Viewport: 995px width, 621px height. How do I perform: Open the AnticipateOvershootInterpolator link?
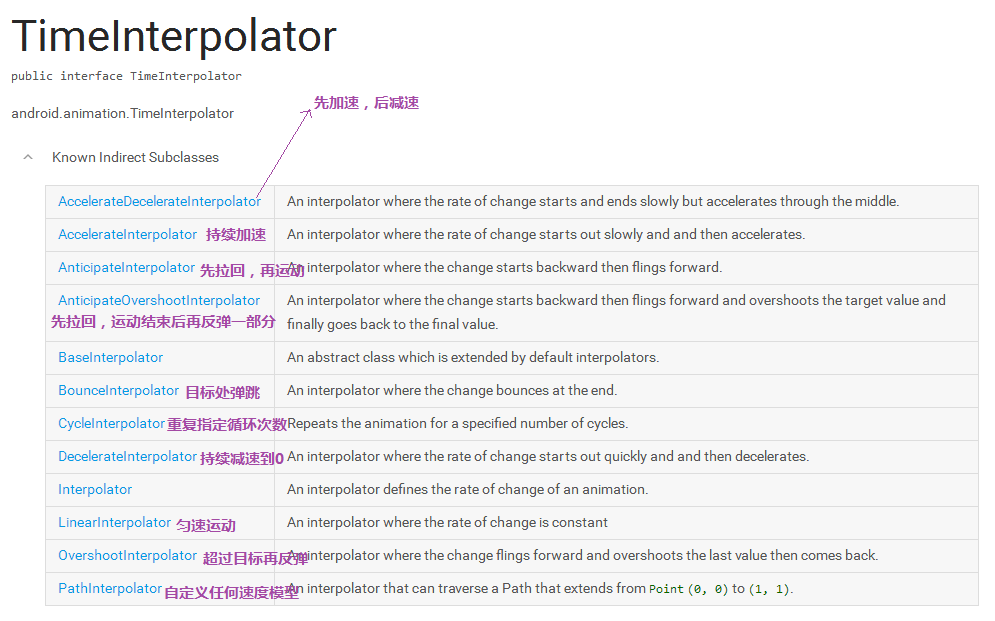pyautogui.click(x=159, y=300)
